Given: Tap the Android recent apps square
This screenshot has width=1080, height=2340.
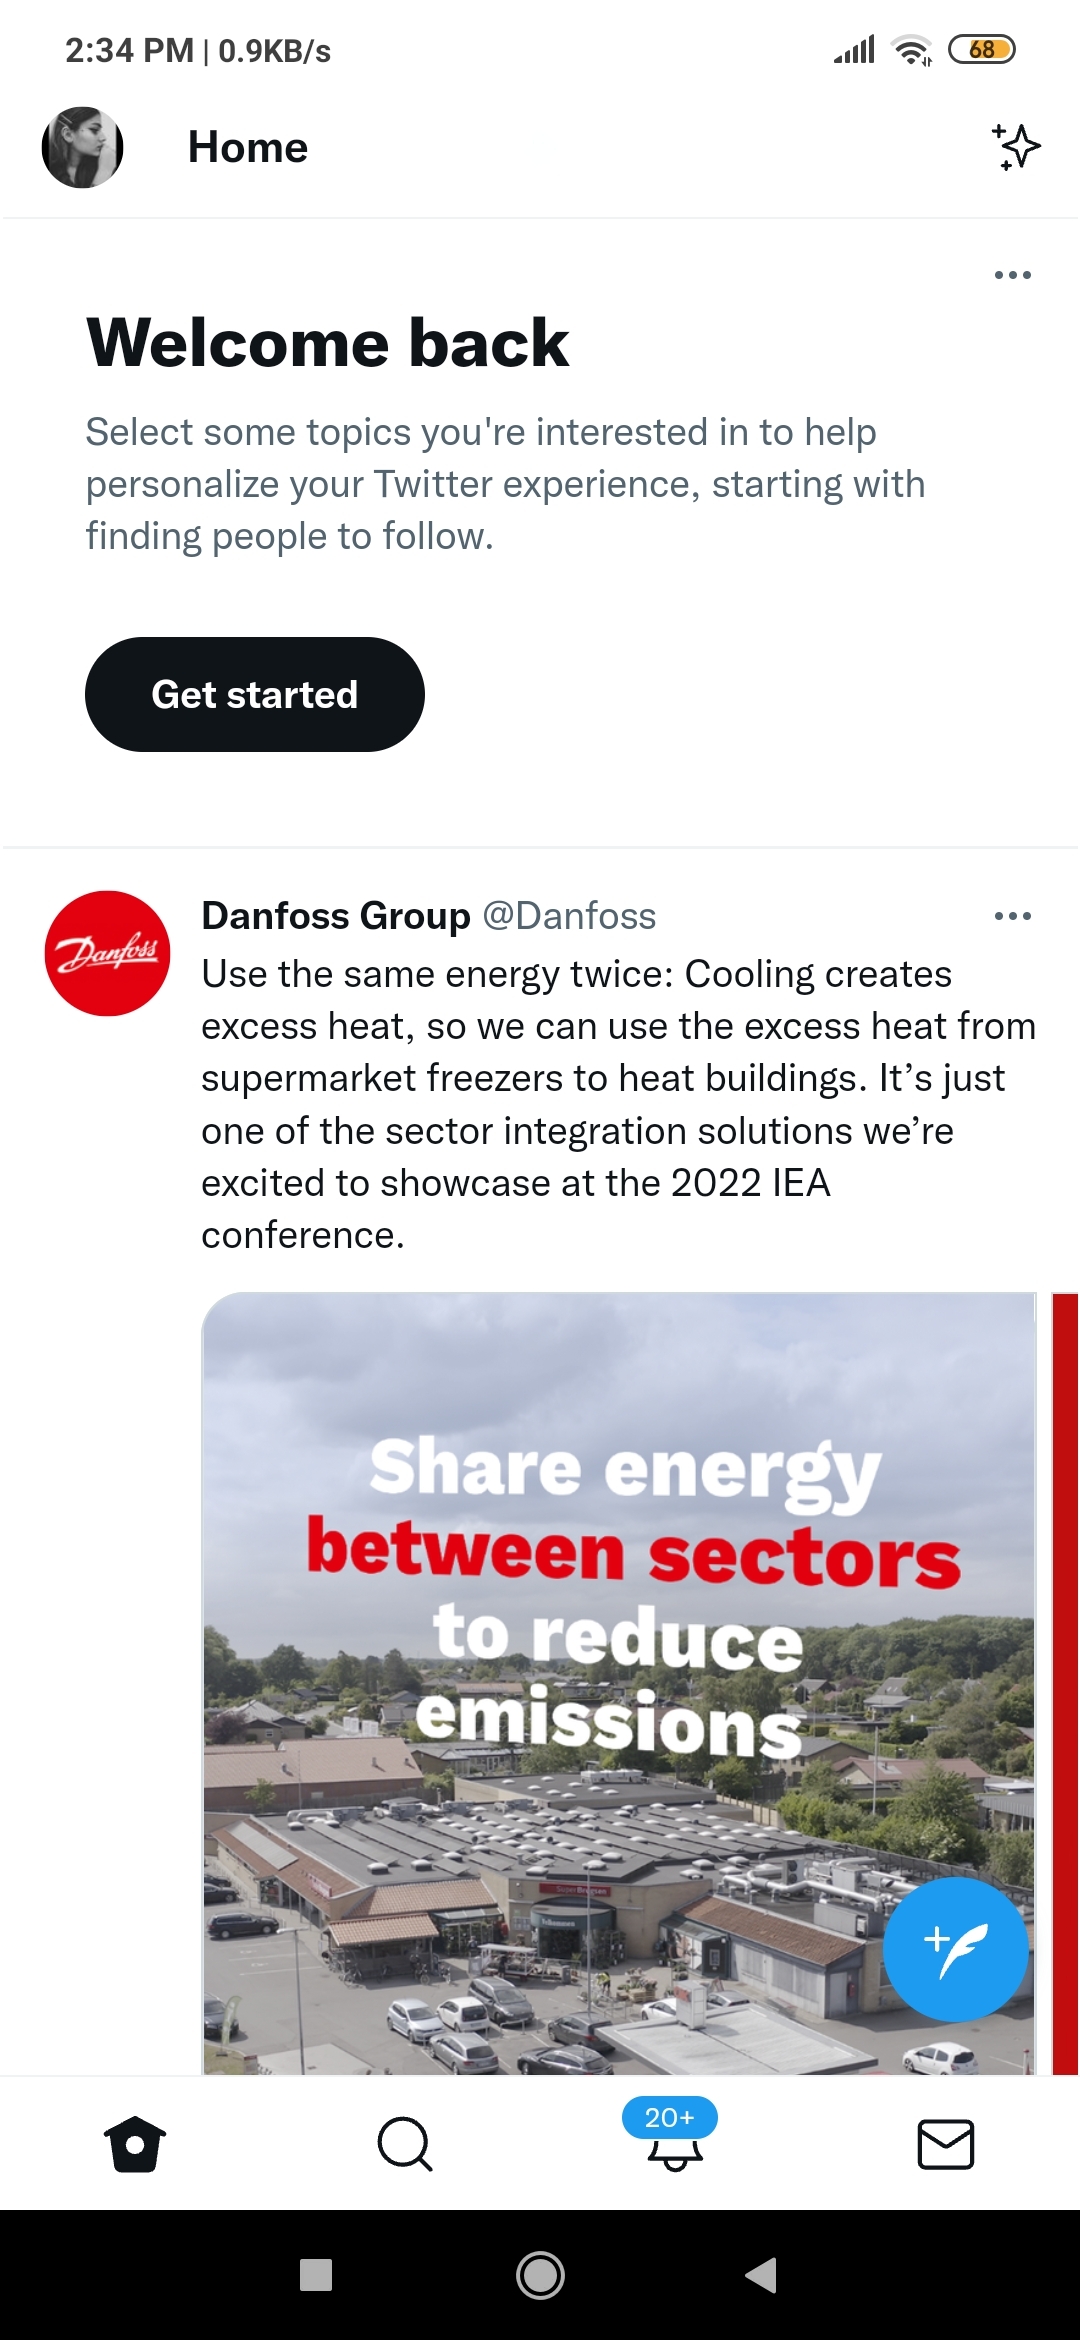Looking at the screenshot, I should (316, 2275).
